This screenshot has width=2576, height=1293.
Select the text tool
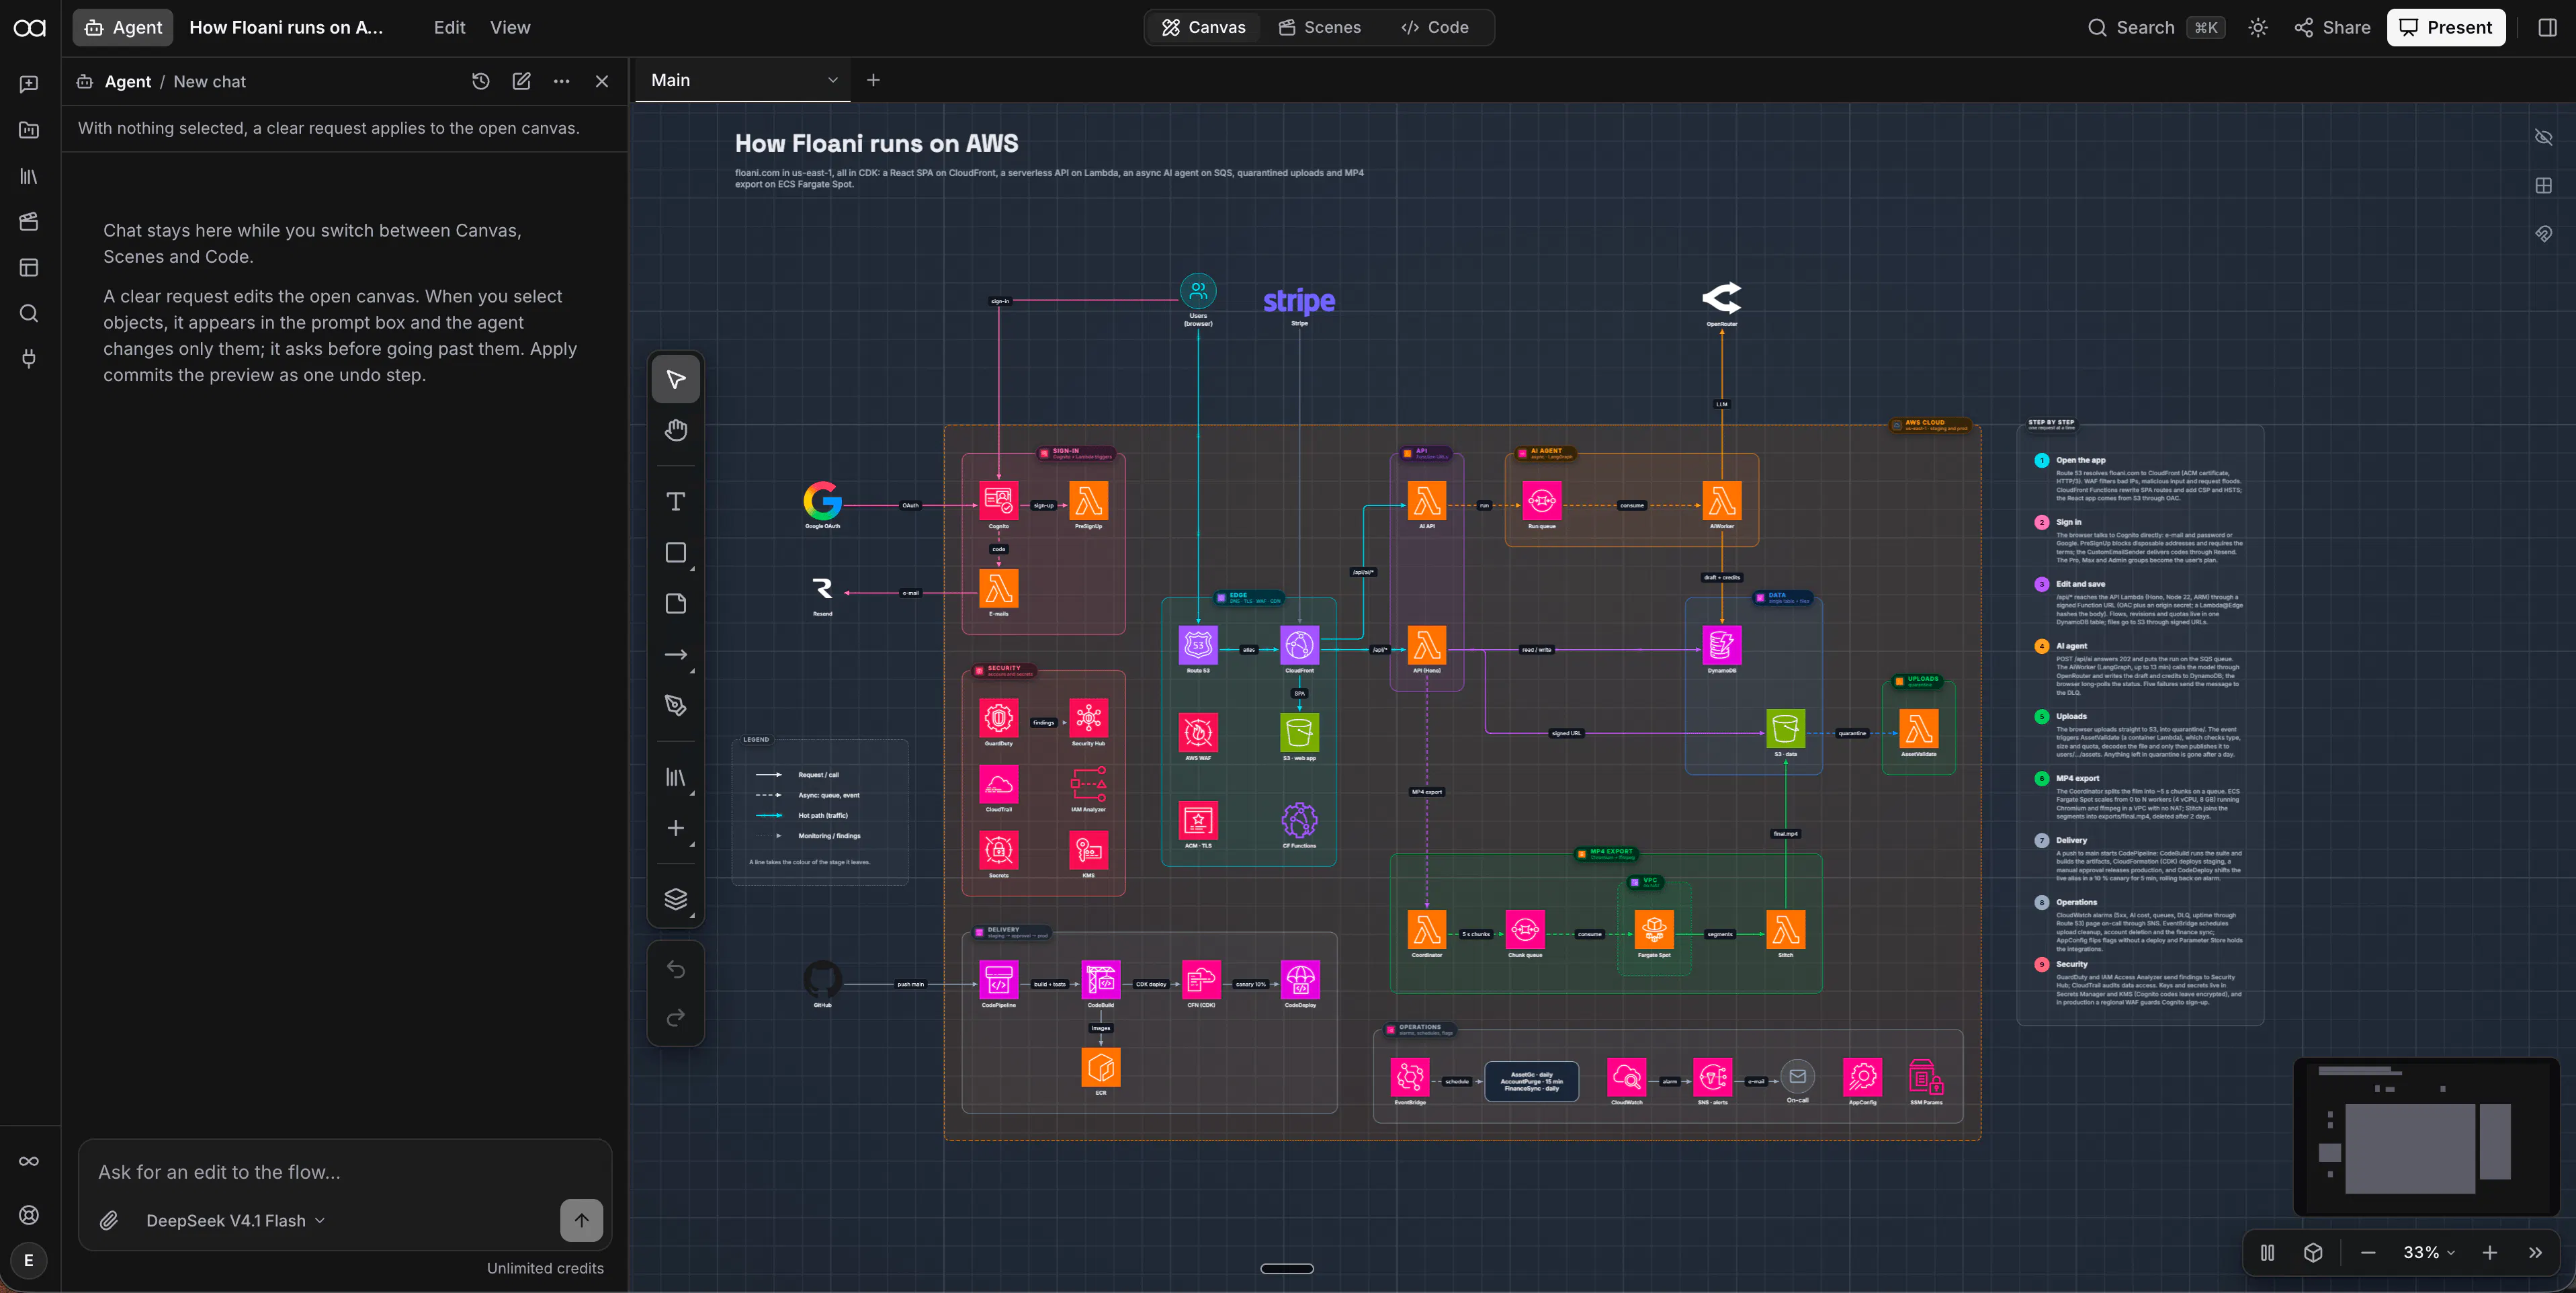(676, 501)
